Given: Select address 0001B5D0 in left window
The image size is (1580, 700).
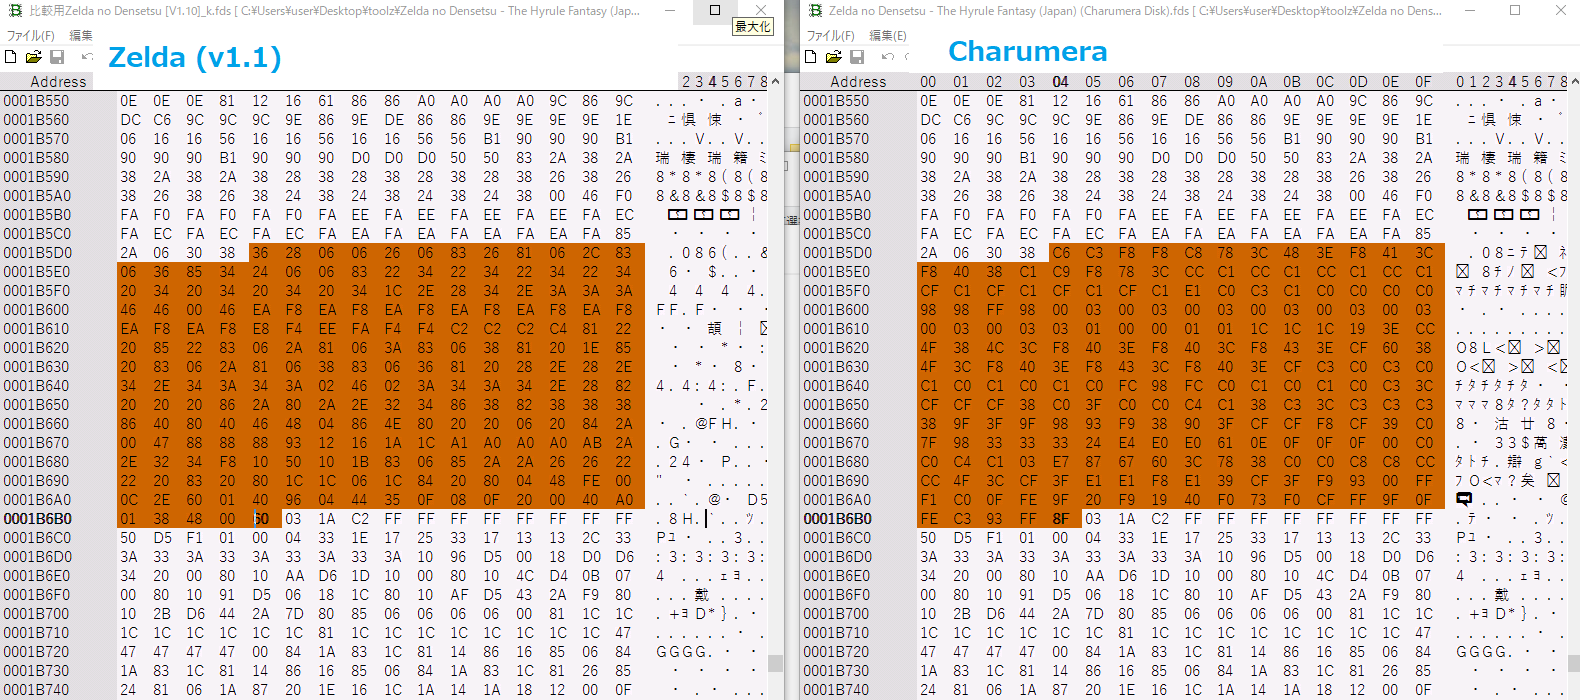Looking at the screenshot, I should pyautogui.click(x=37, y=253).
